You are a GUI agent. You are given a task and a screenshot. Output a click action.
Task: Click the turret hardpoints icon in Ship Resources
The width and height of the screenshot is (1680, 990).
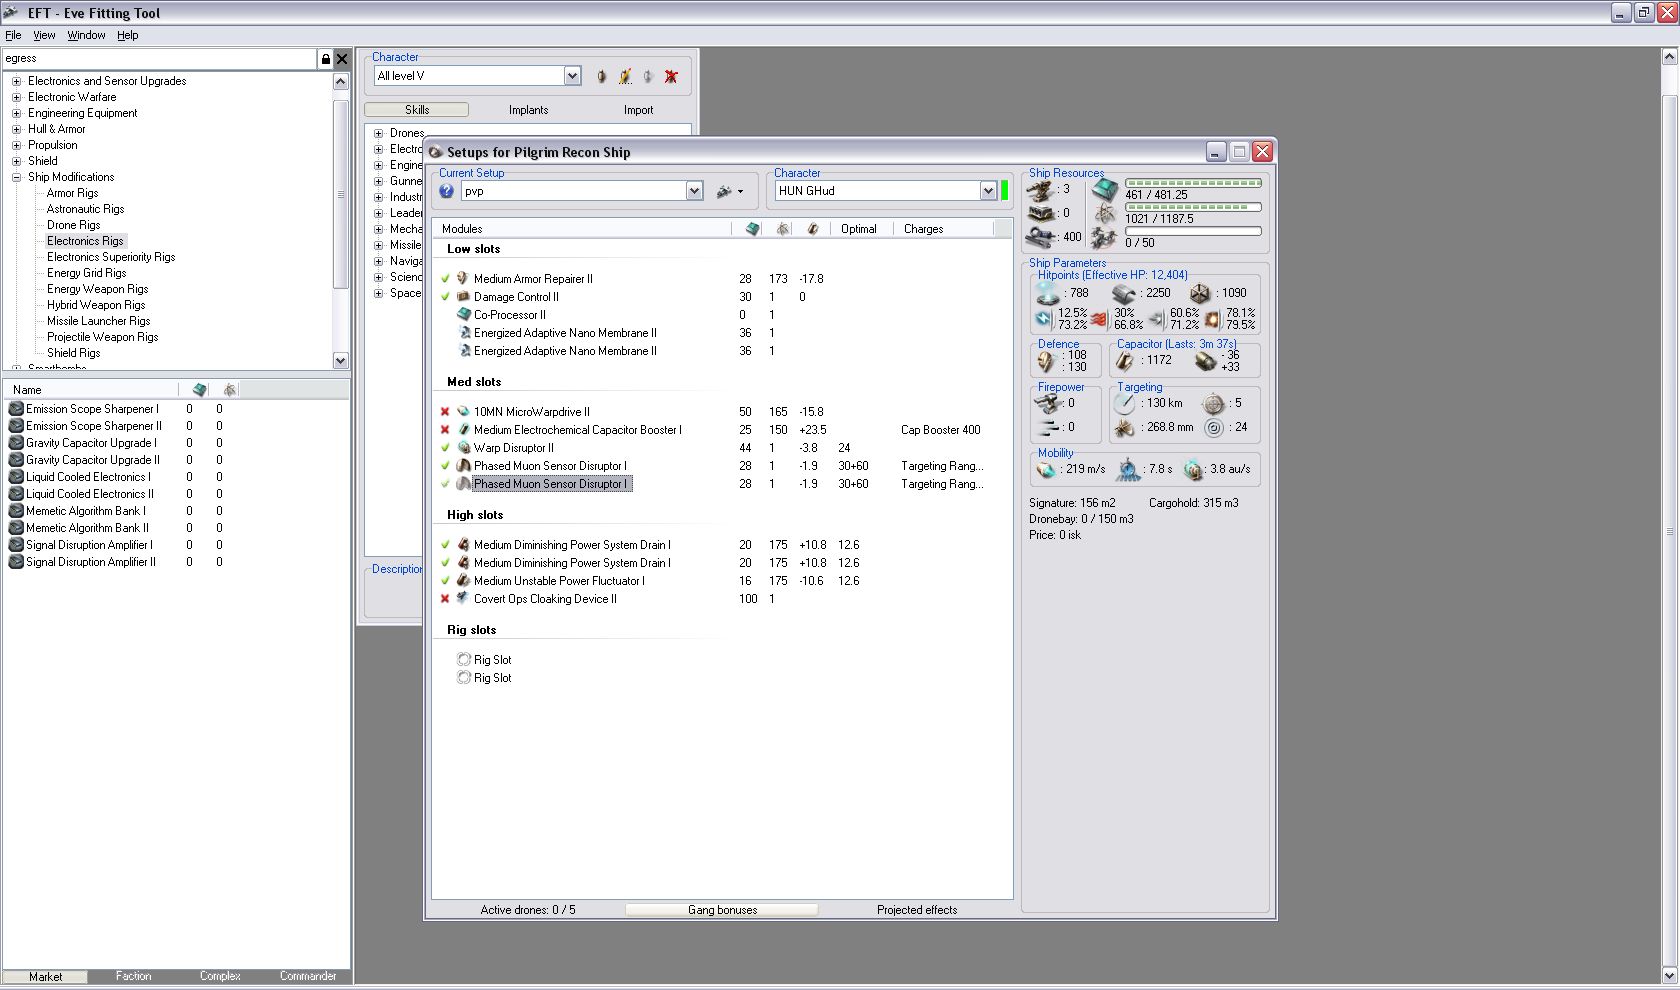1041,190
